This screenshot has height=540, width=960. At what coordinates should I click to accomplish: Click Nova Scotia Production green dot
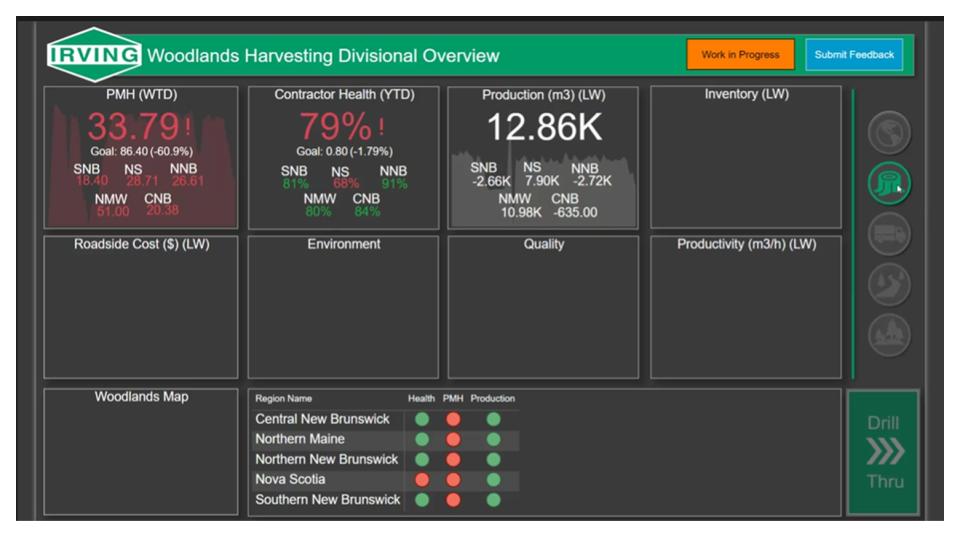(x=493, y=480)
